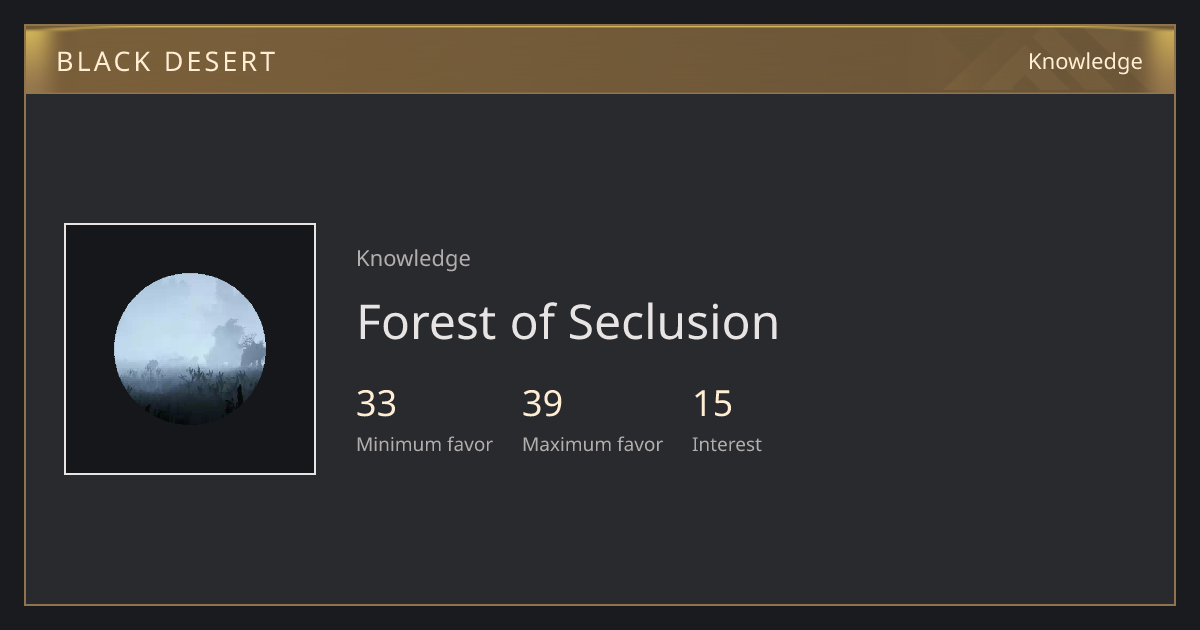Click the Interest label
Screen dimensions: 1200x630
tap(727, 445)
